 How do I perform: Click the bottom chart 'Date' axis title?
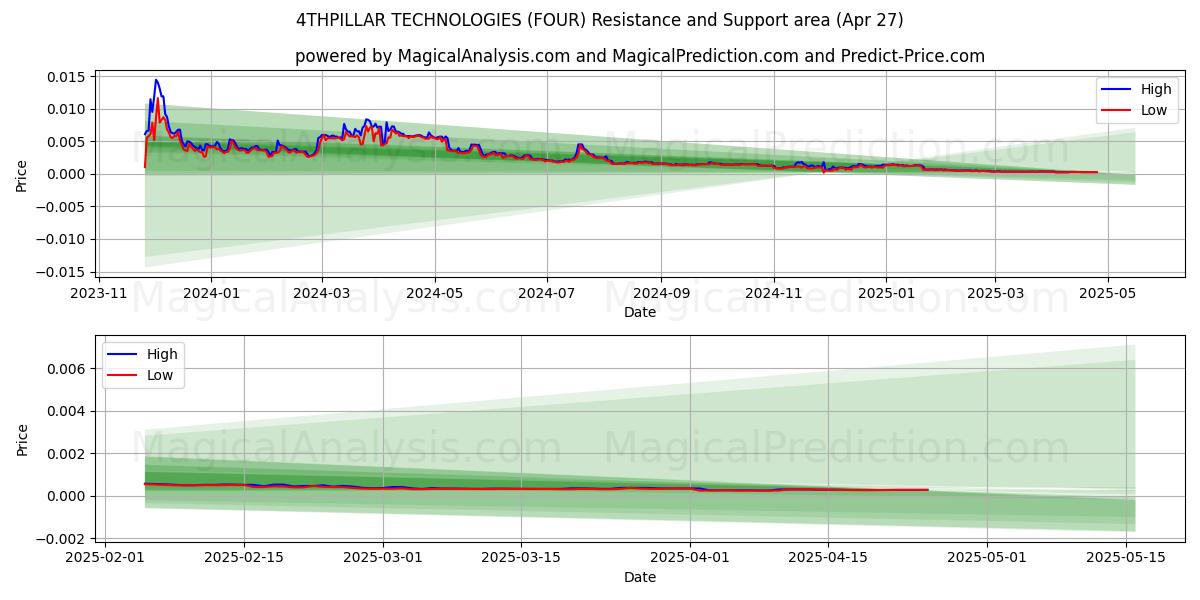(640, 577)
